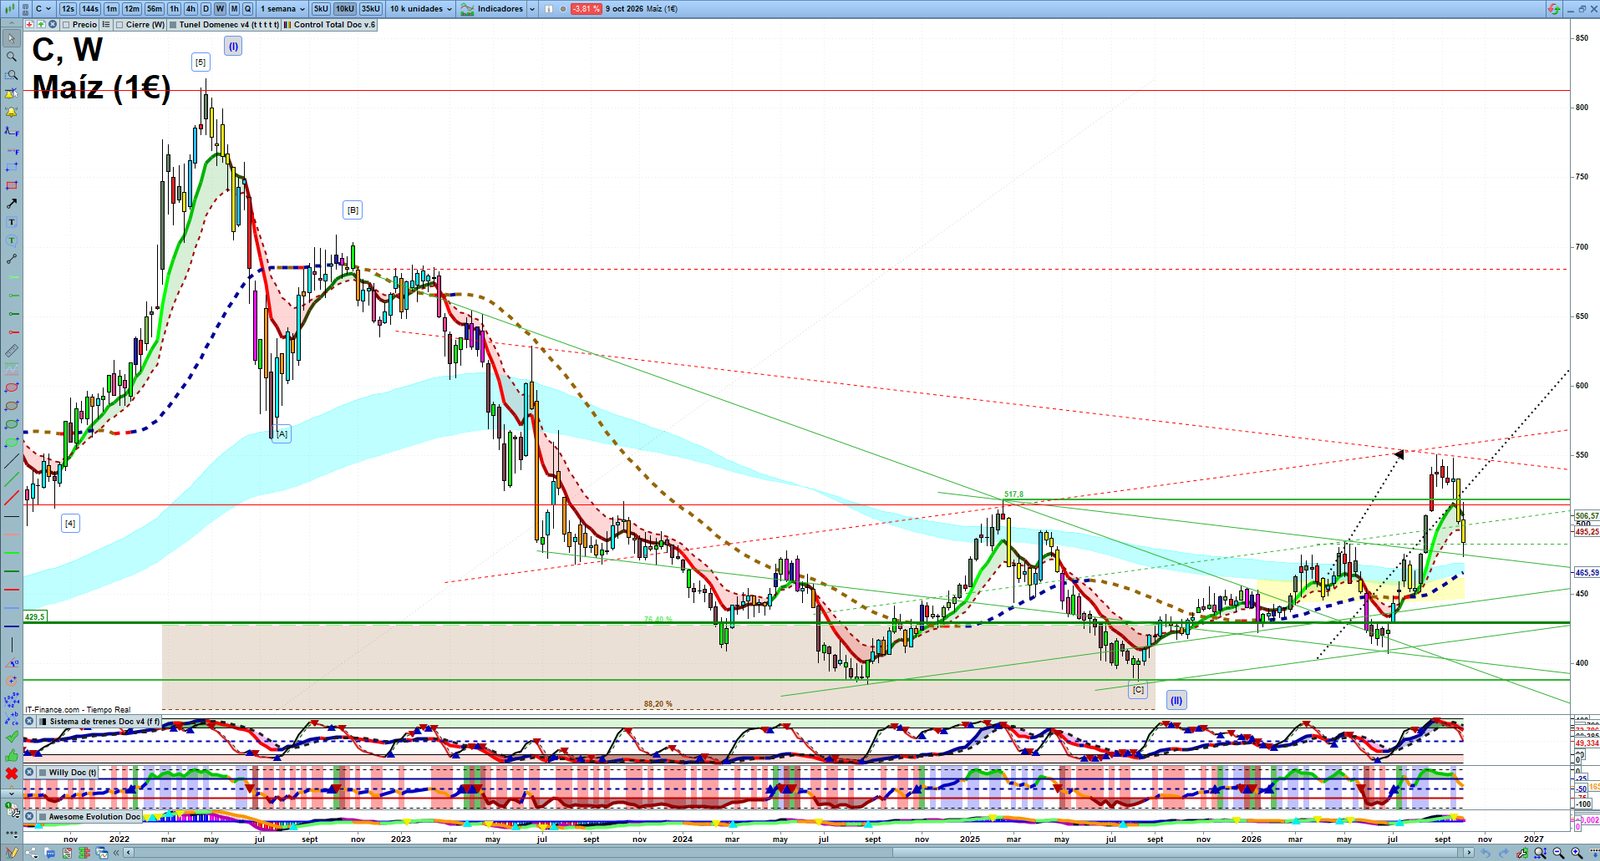The width and height of the screenshot is (1600, 861).
Task: Click the horizontal scrollbar right arrow
Action: (x=1469, y=853)
